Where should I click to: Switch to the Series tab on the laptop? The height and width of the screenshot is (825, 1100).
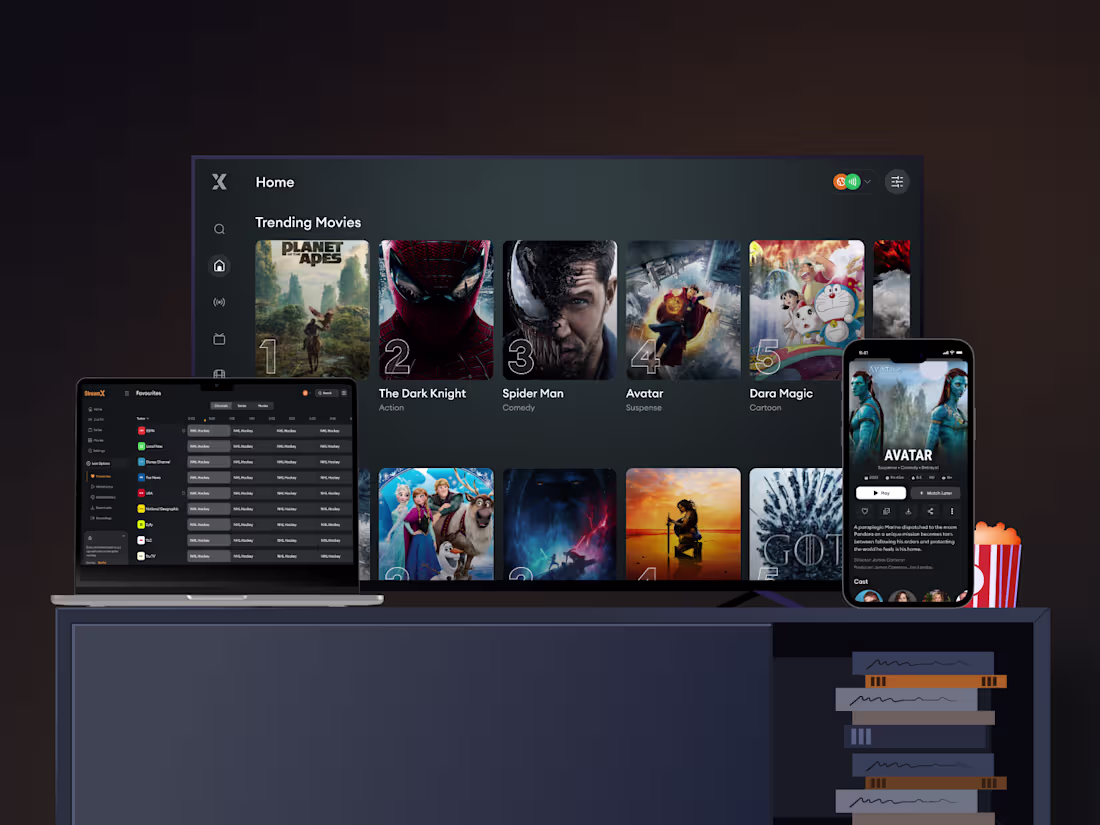(243, 405)
